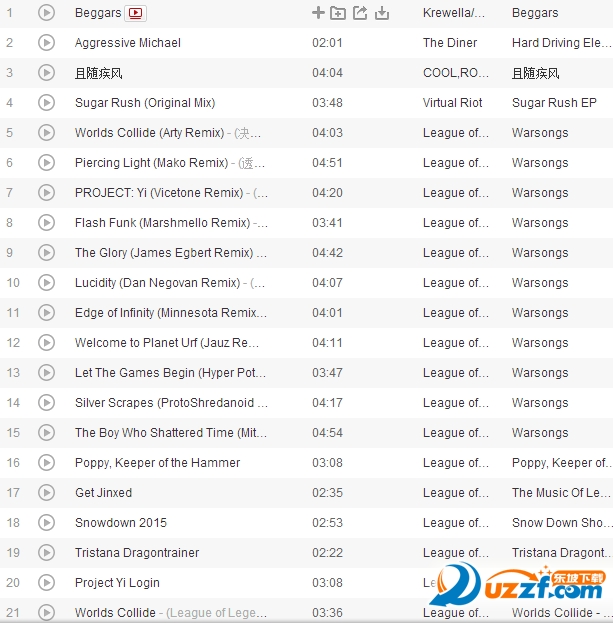Image resolution: width=613 pixels, height=623 pixels.
Task: Play Welcome to Planet Urf
Action: pyautogui.click(x=46, y=342)
